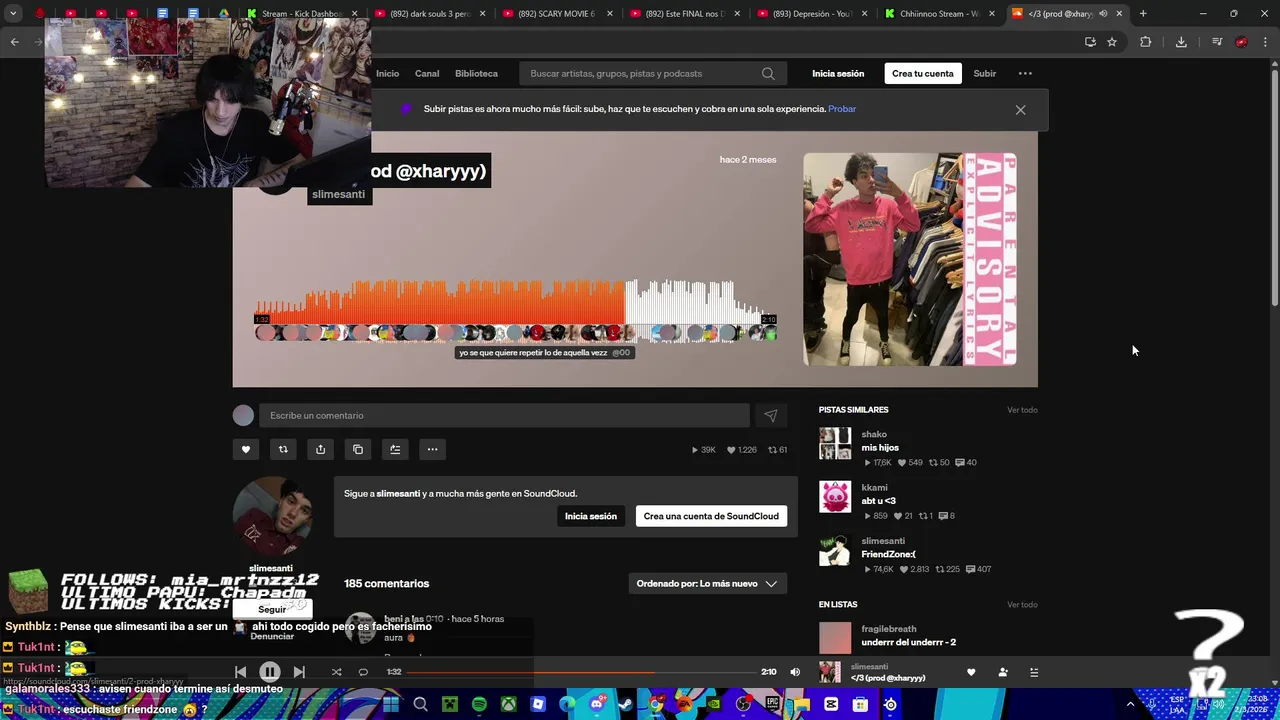
Task: Click Inicia sesión in header
Action: [x=838, y=73]
